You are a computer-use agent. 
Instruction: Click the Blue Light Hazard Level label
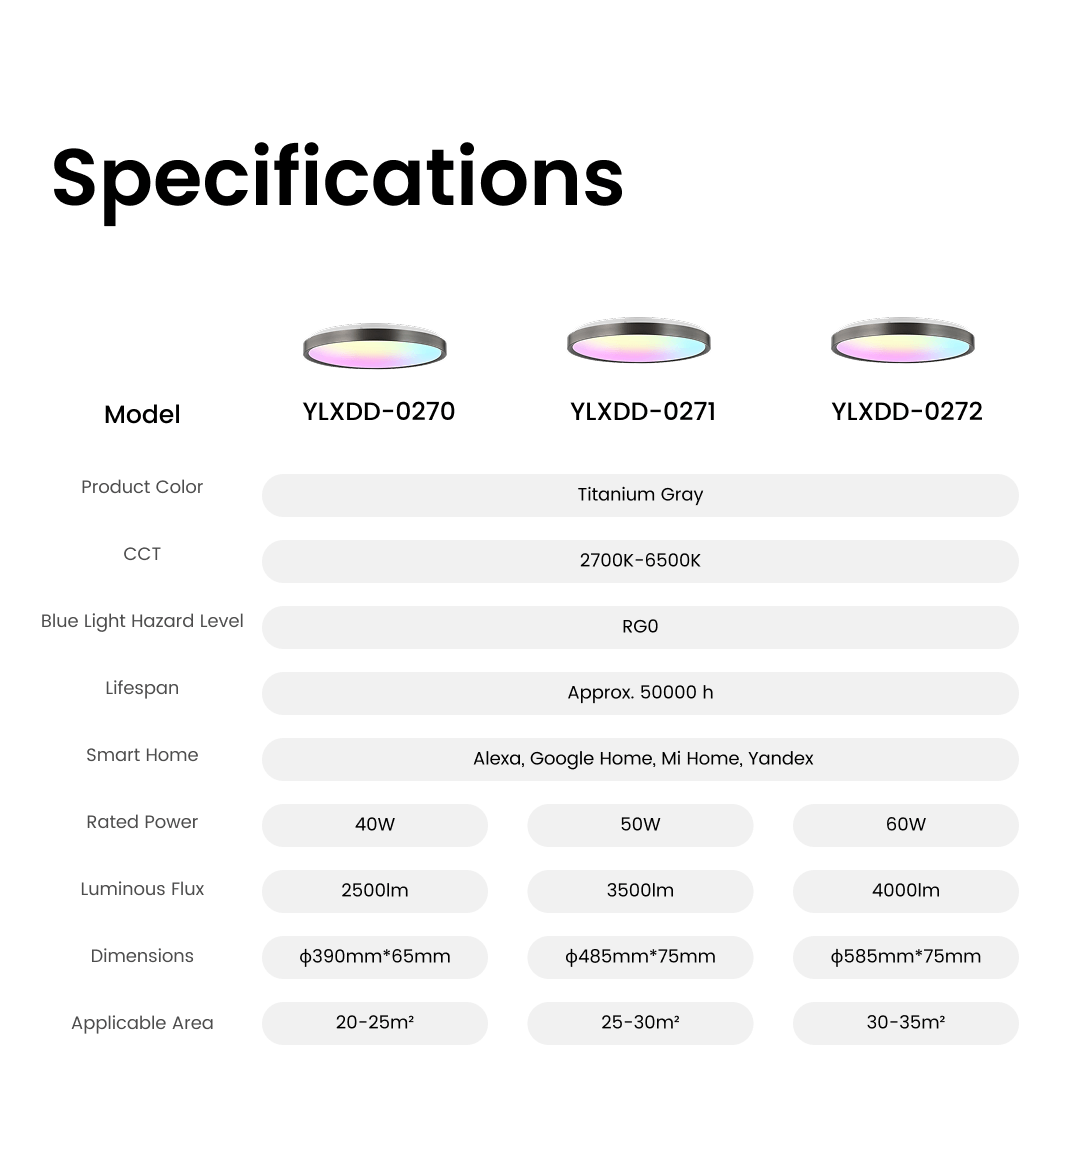(142, 621)
